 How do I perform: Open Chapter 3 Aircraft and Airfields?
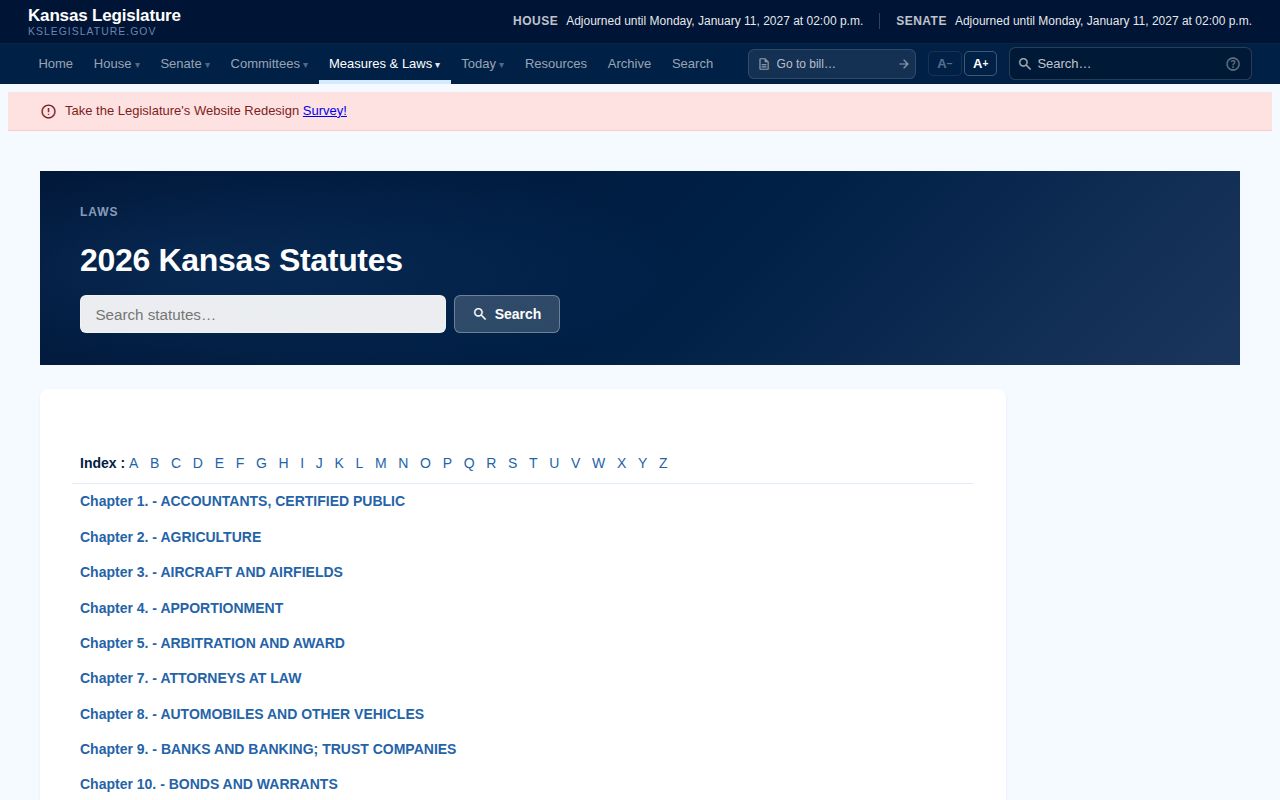[x=211, y=572]
